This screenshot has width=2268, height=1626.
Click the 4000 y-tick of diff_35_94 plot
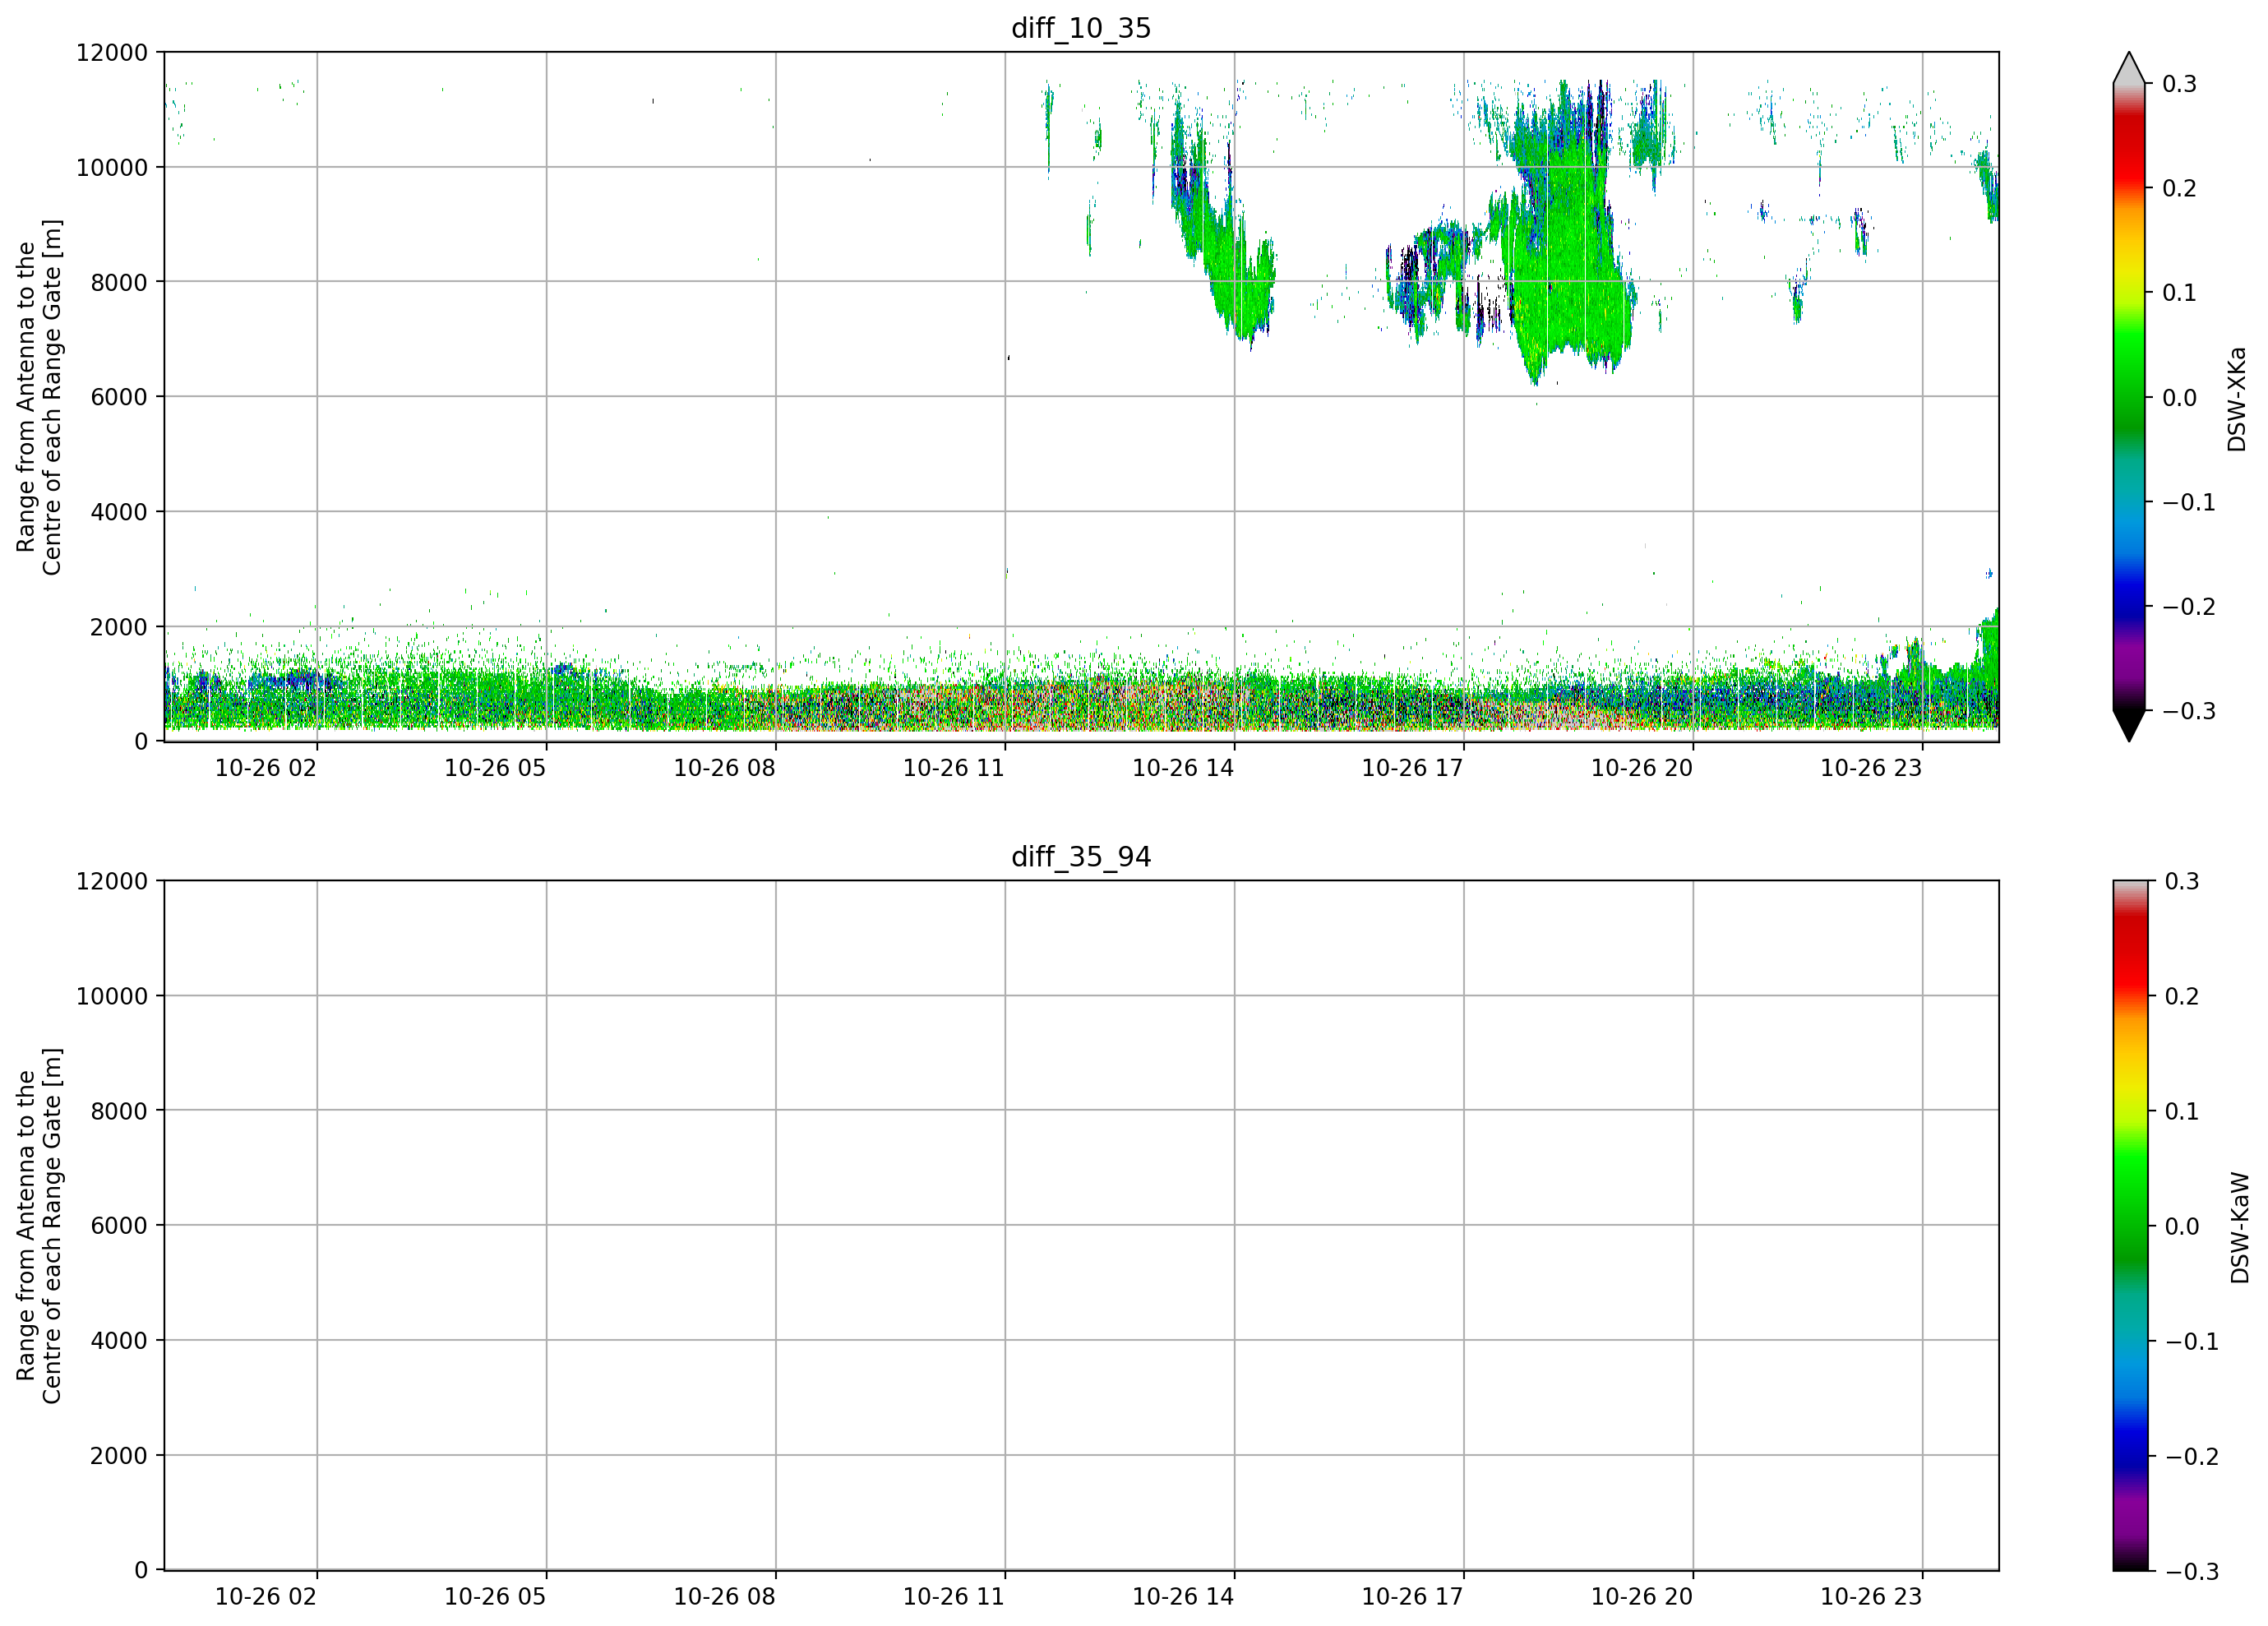click(118, 1341)
